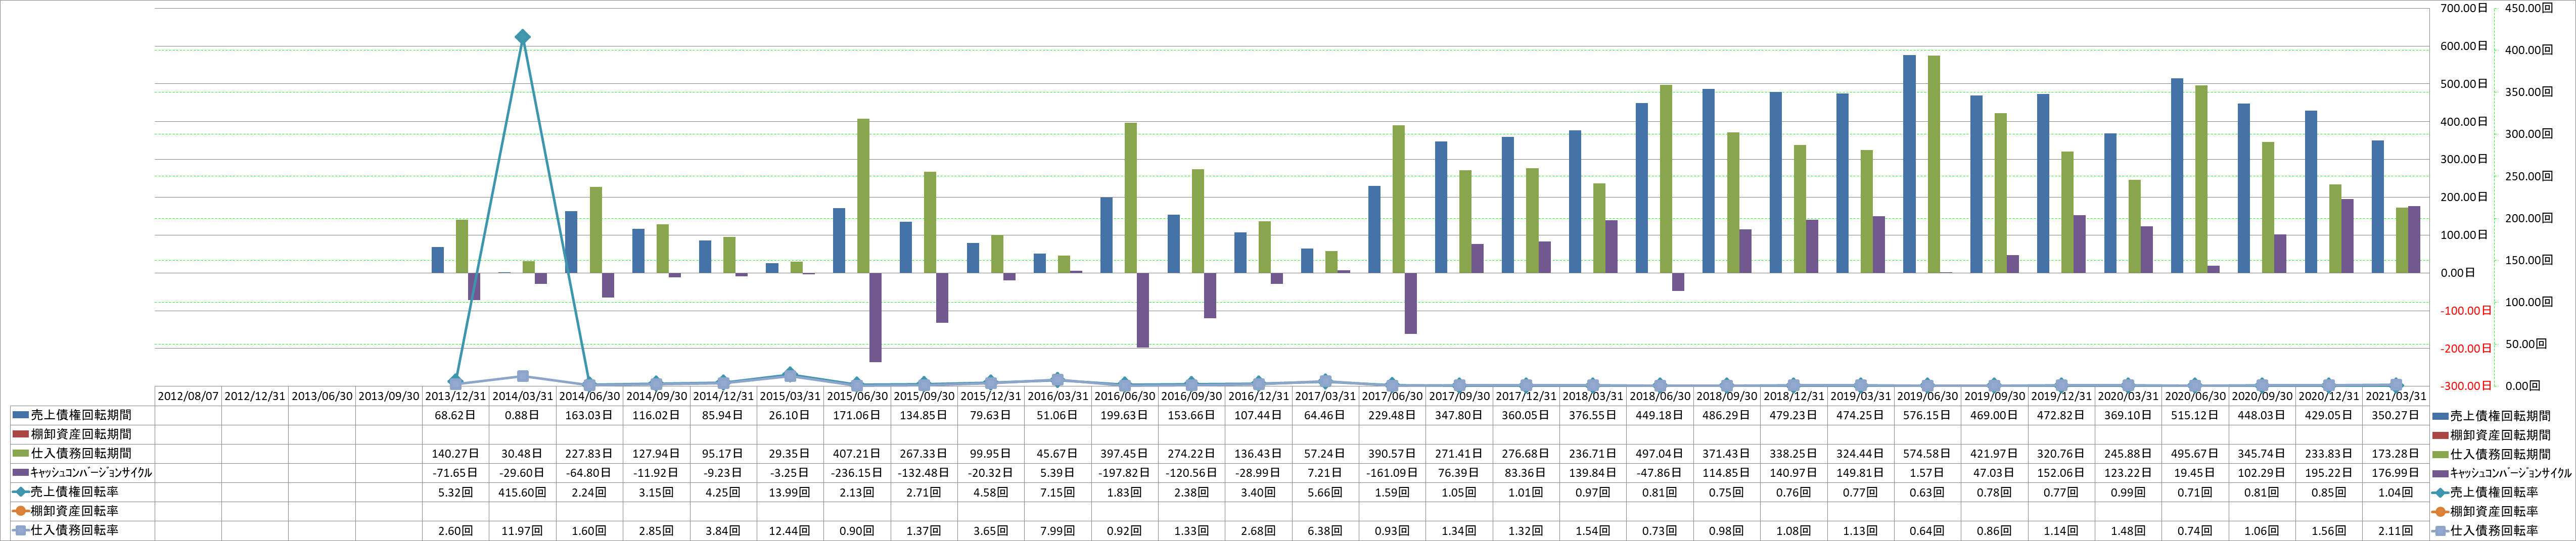Click the orange circle marker beside 棚卸資産回転率 in the right legend
2576x541 pixels.
[2441, 511]
